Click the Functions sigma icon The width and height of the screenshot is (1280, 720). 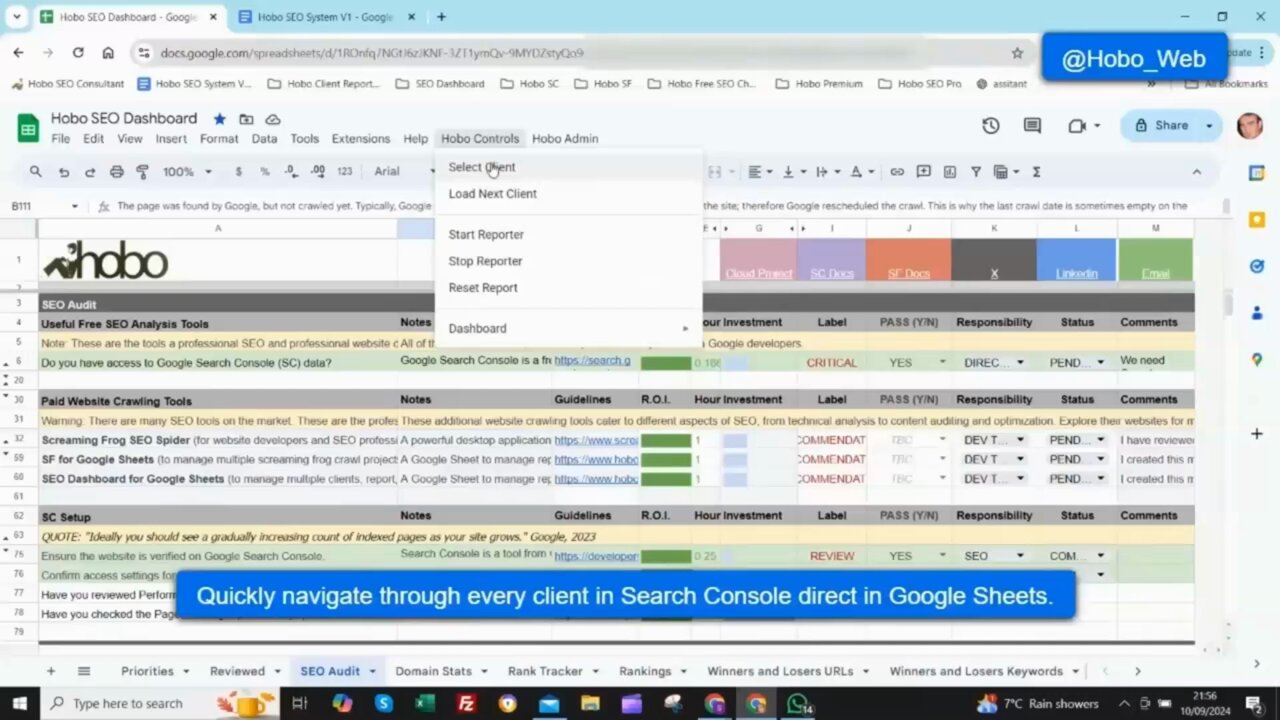1036,172
